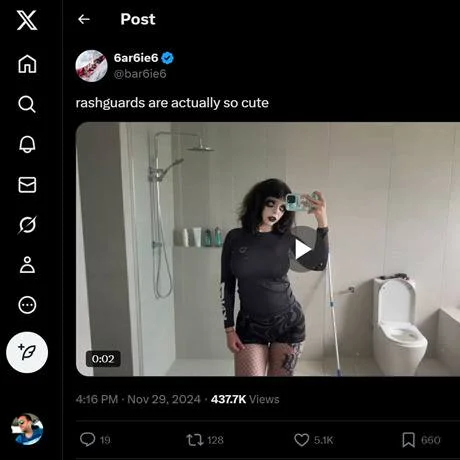Play the video in the post
The width and height of the screenshot is (460, 460).
(303, 249)
